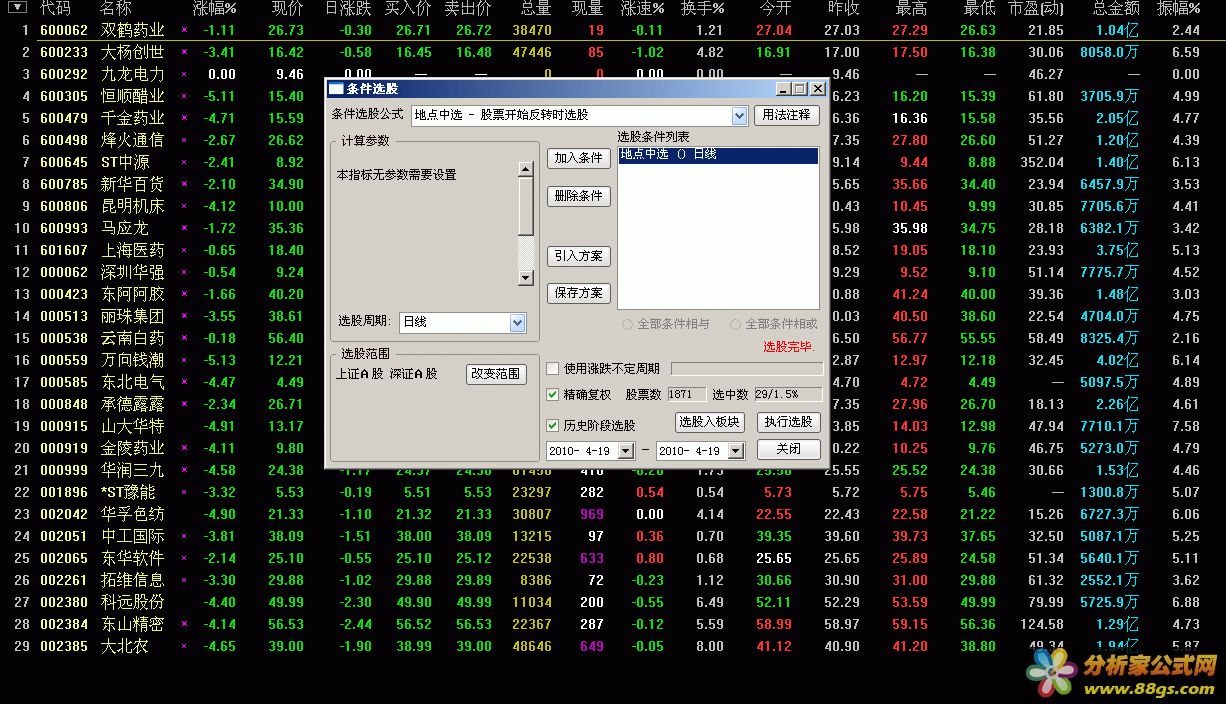The image size is (1226, 704).
Task: Open the 选股周期 period dropdown
Action: pyautogui.click(x=517, y=322)
